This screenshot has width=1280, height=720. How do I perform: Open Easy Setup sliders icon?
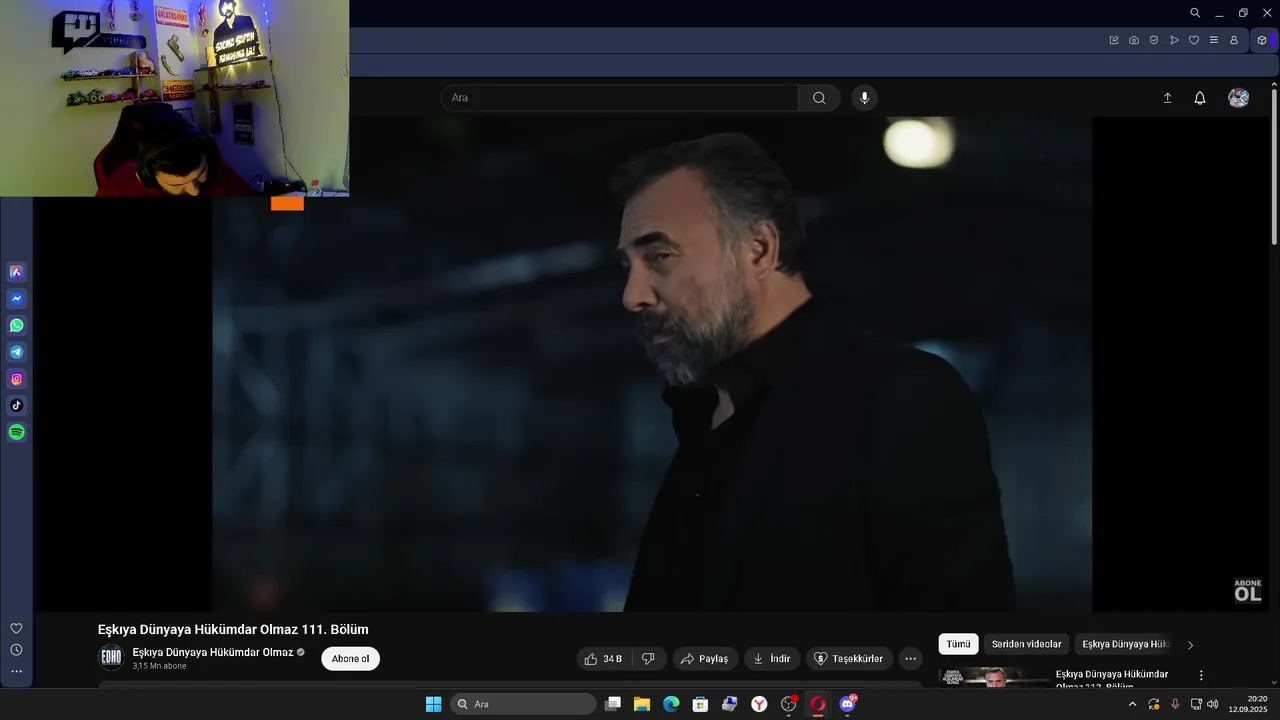pos(1214,40)
